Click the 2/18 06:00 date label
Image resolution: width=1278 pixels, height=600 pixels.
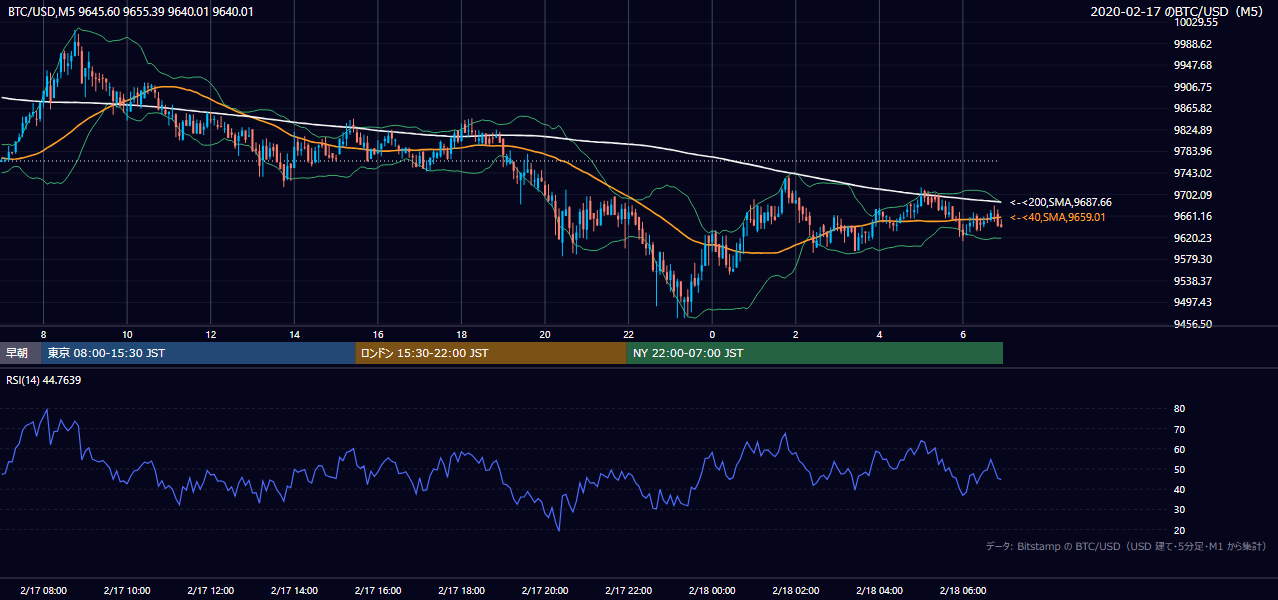point(963,591)
